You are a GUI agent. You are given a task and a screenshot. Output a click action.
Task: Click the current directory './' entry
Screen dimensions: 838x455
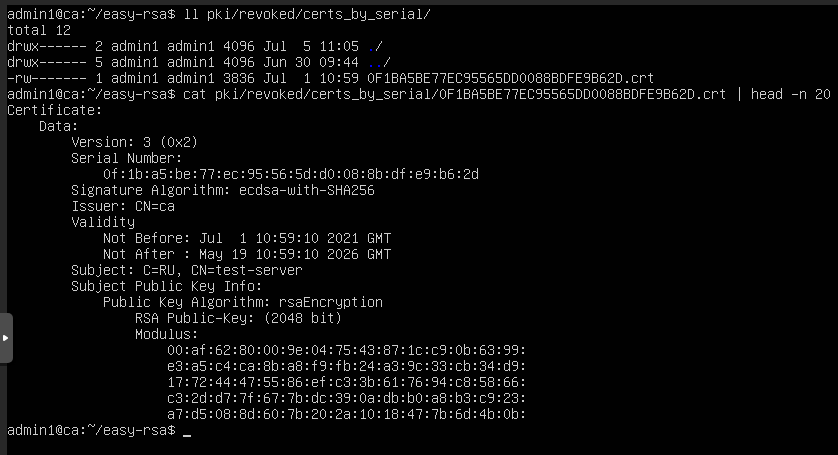pos(375,46)
